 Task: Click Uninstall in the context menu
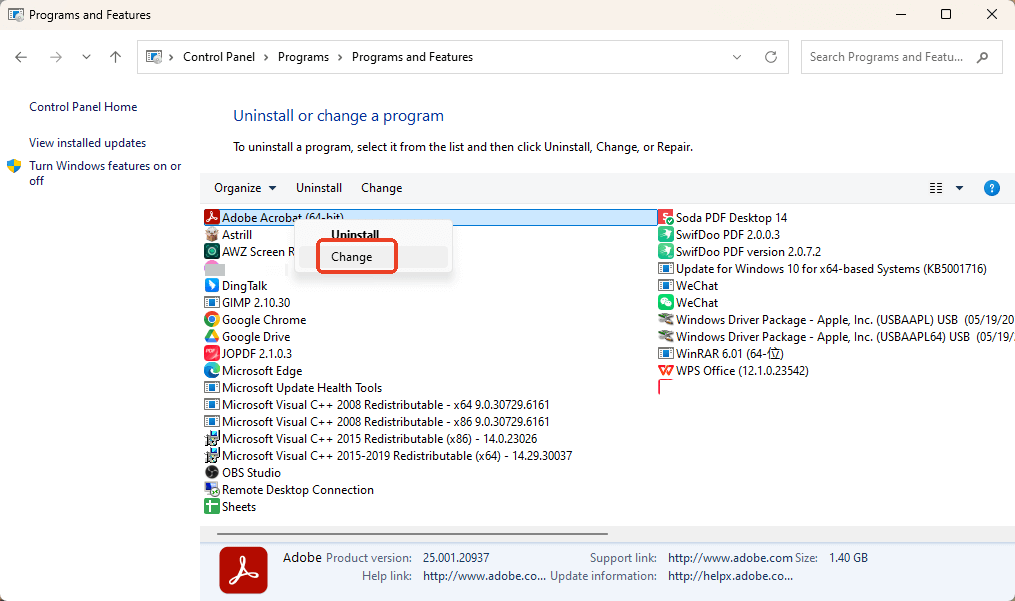pyautogui.click(x=355, y=233)
